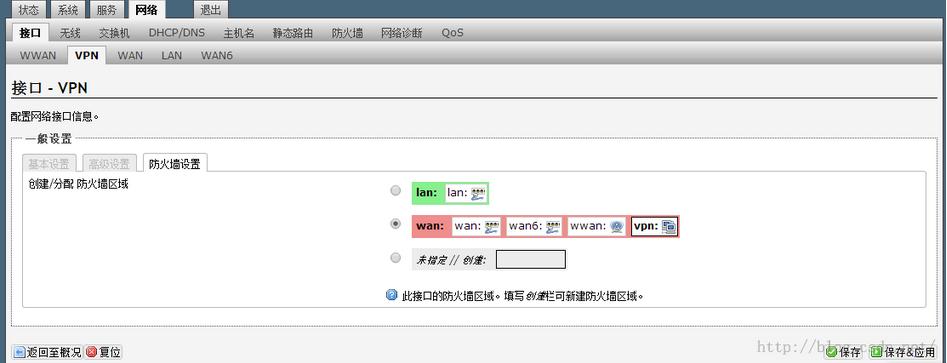Open the DHCP/DNS tab
947x363 pixels.
[176, 33]
